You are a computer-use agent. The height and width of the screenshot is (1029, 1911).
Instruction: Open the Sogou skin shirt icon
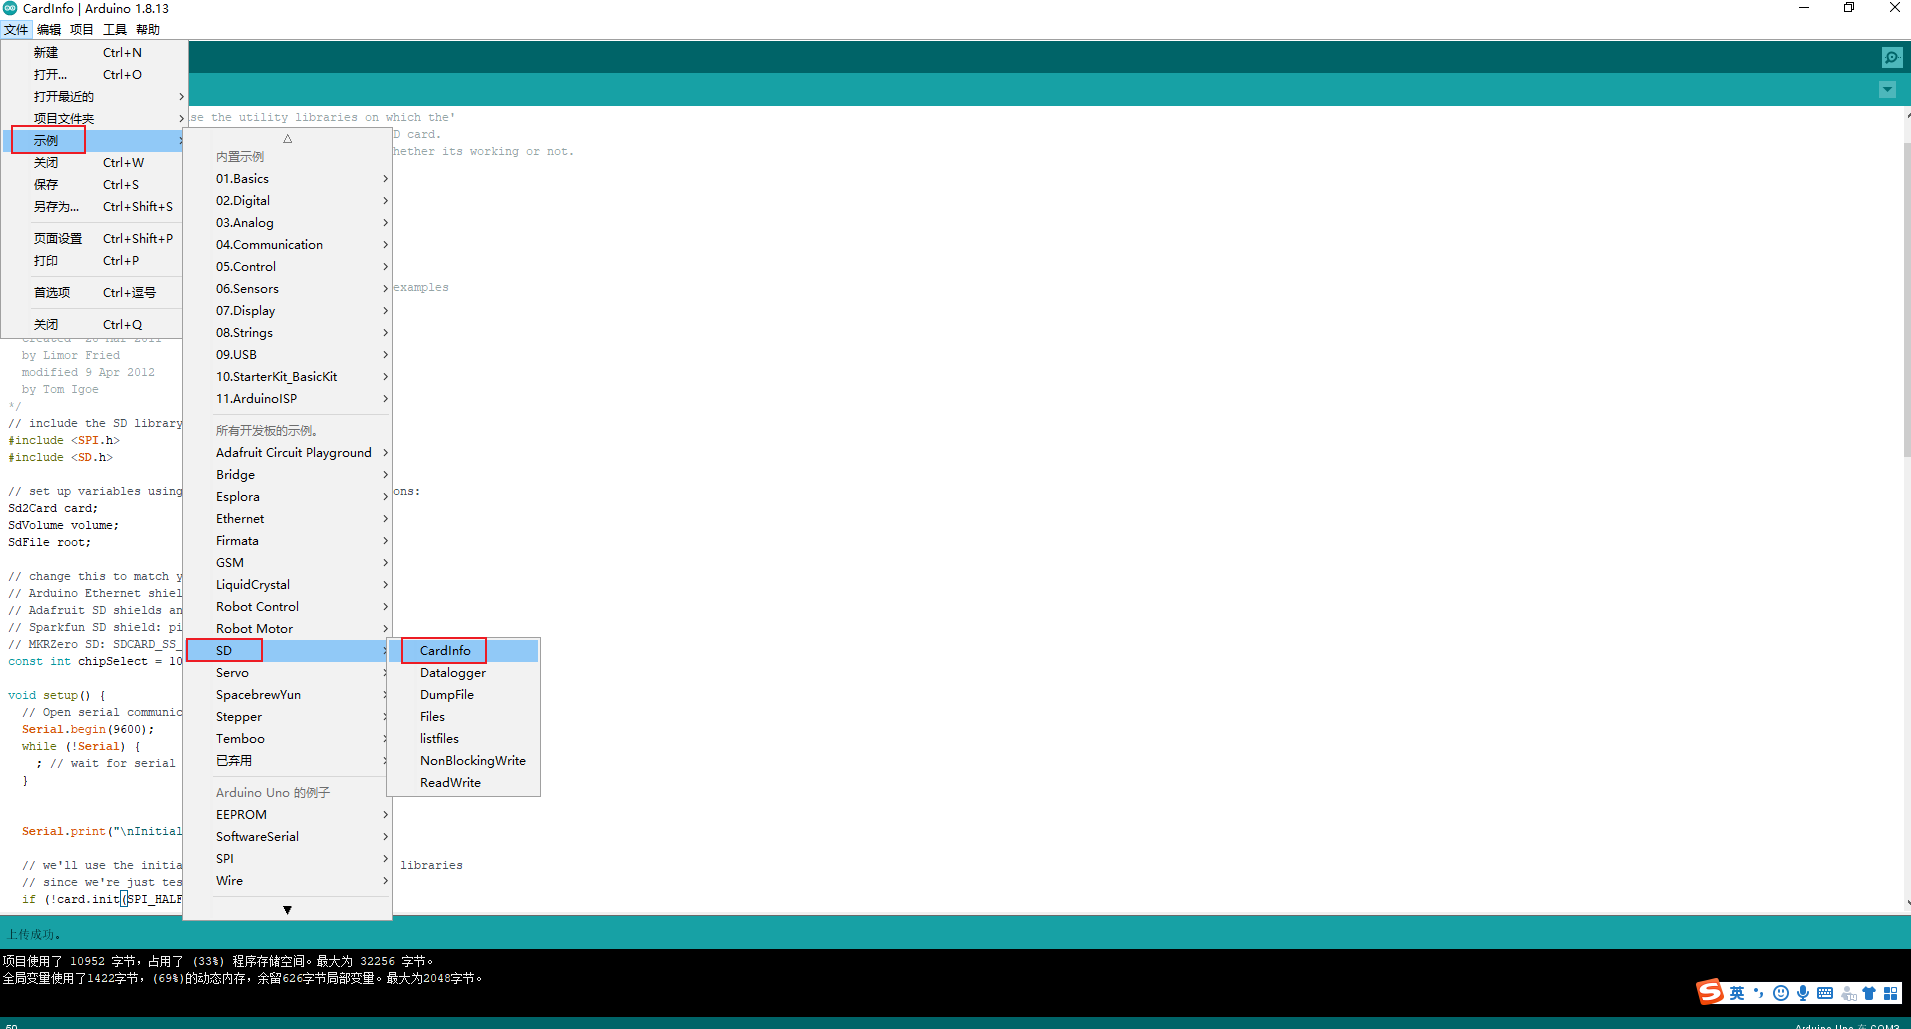(1869, 993)
